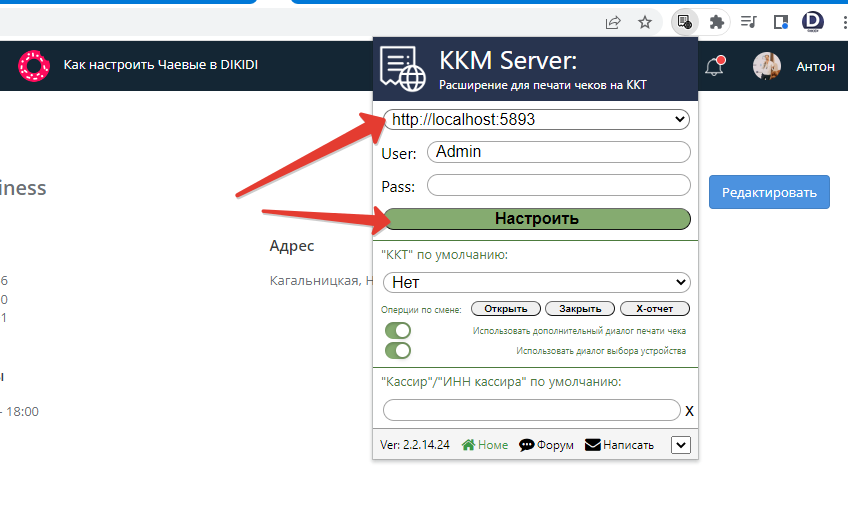Click the blue Редактировать button
The image size is (848, 518).
tap(769, 192)
